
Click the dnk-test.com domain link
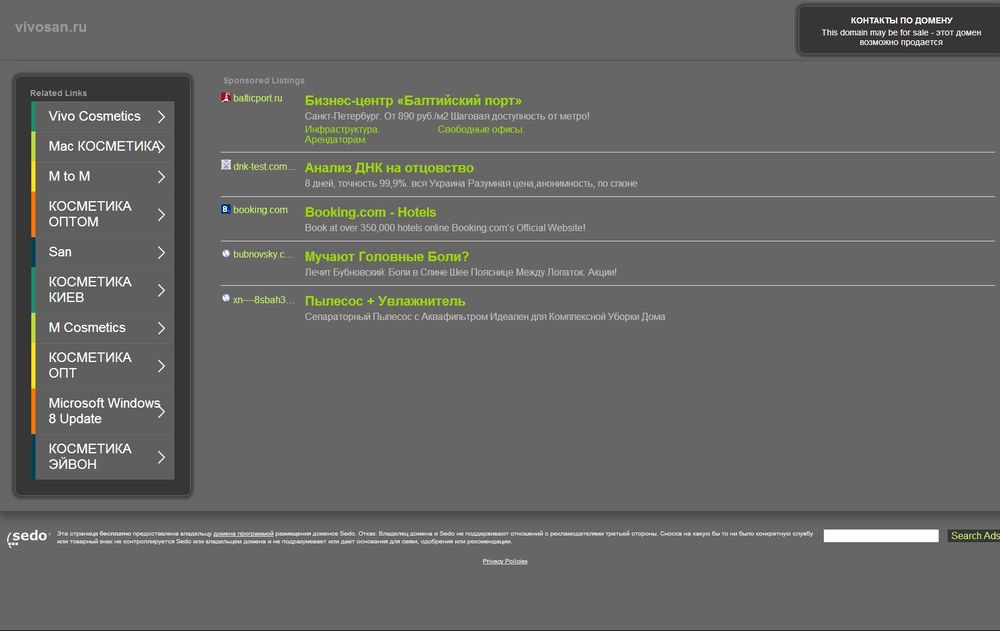pyautogui.click(x=264, y=167)
